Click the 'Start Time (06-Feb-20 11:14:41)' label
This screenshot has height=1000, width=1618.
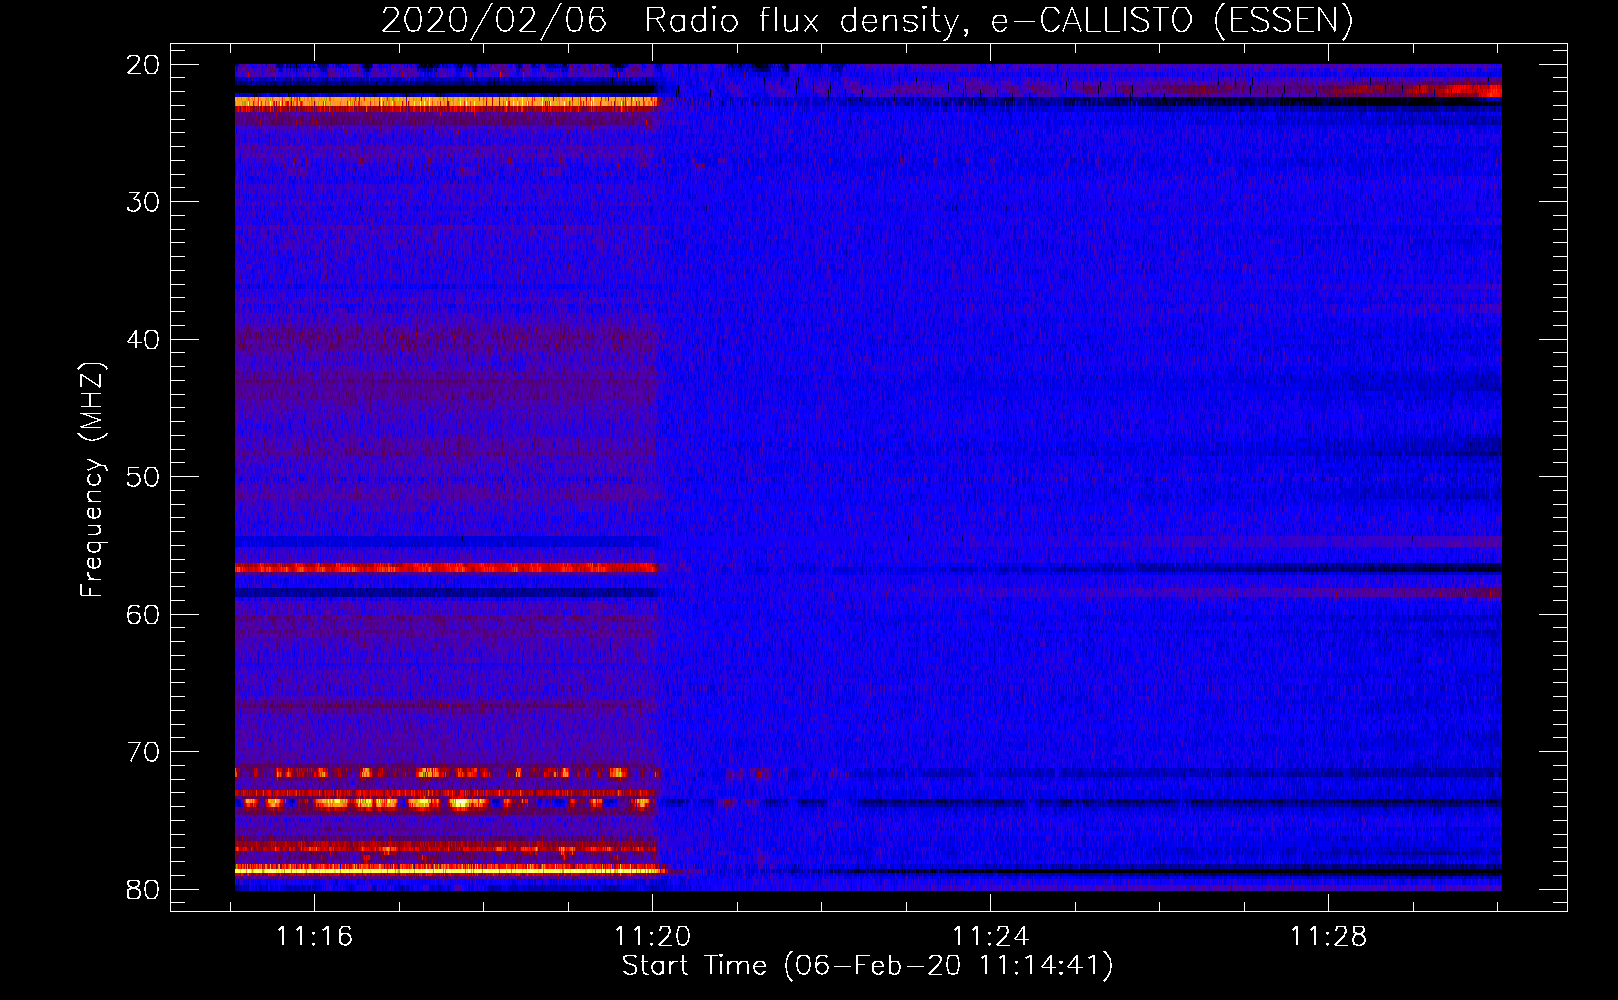click(x=867, y=966)
